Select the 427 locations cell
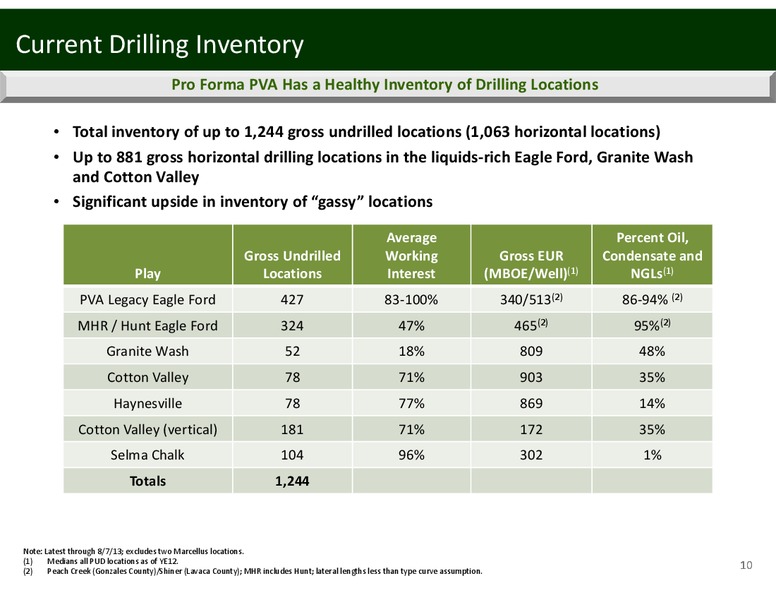This screenshot has width=776, height=600. [292, 300]
